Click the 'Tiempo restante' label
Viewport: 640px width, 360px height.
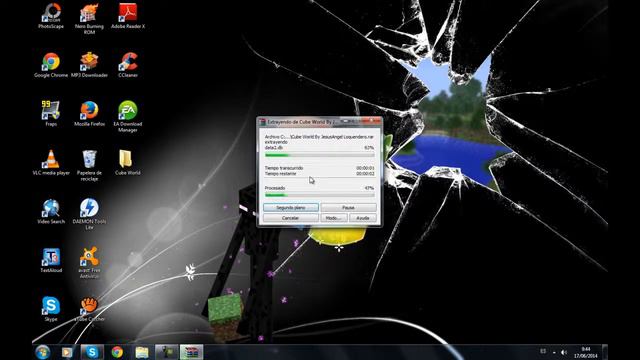click(x=280, y=173)
